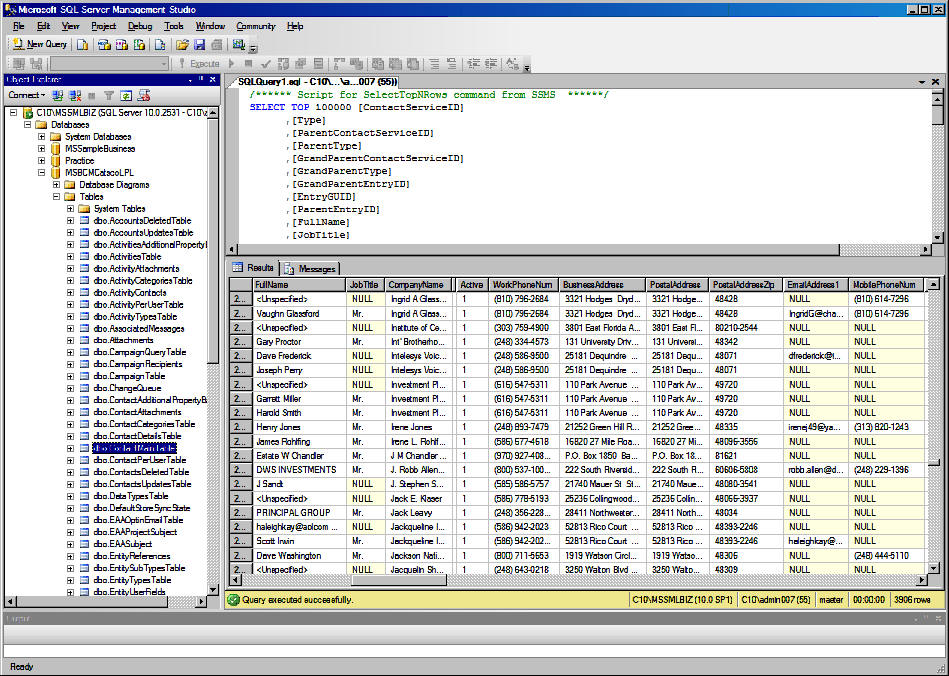949x676 pixels.
Task: Select dbo.EntityReferences table in the tree
Action: pyautogui.click(x=132, y=556)
